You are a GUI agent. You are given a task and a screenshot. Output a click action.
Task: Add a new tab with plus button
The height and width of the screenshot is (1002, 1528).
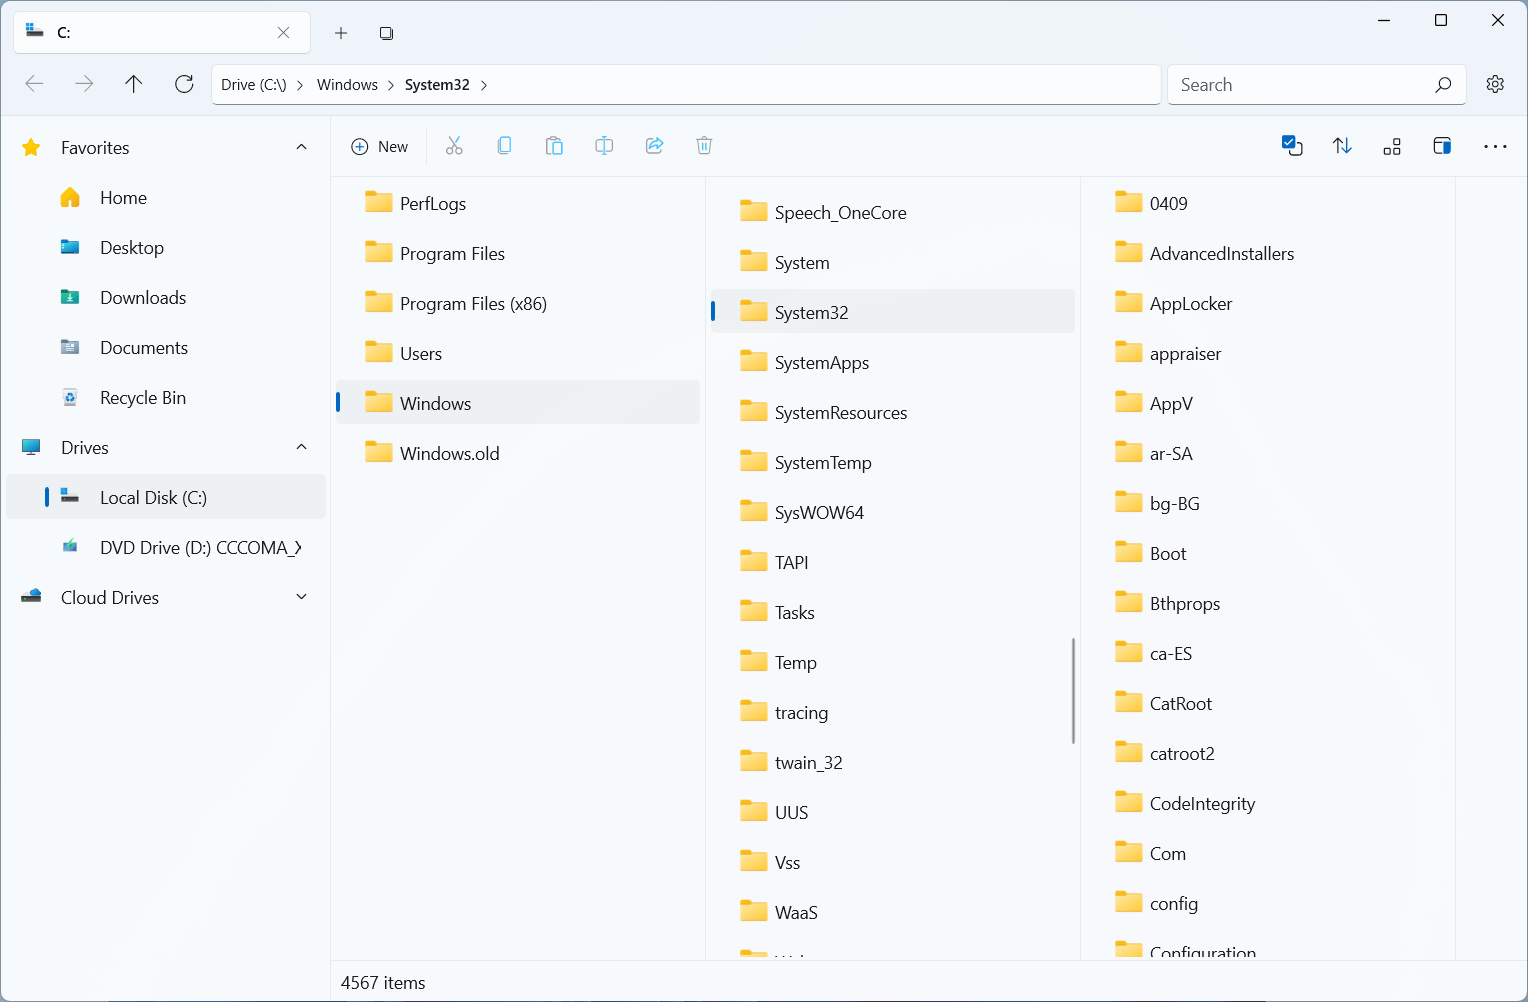click(x=341, y=33)
